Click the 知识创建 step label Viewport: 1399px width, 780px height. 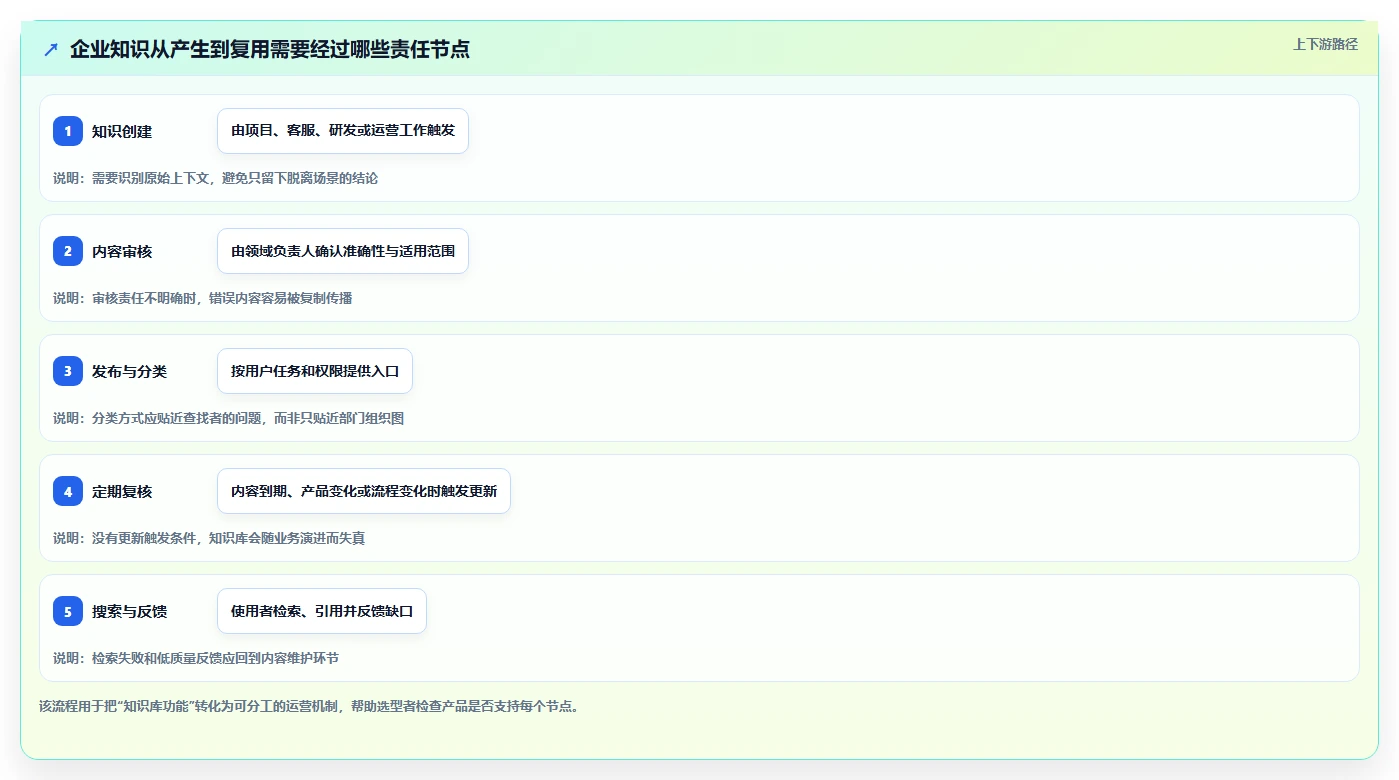[122, 131]
